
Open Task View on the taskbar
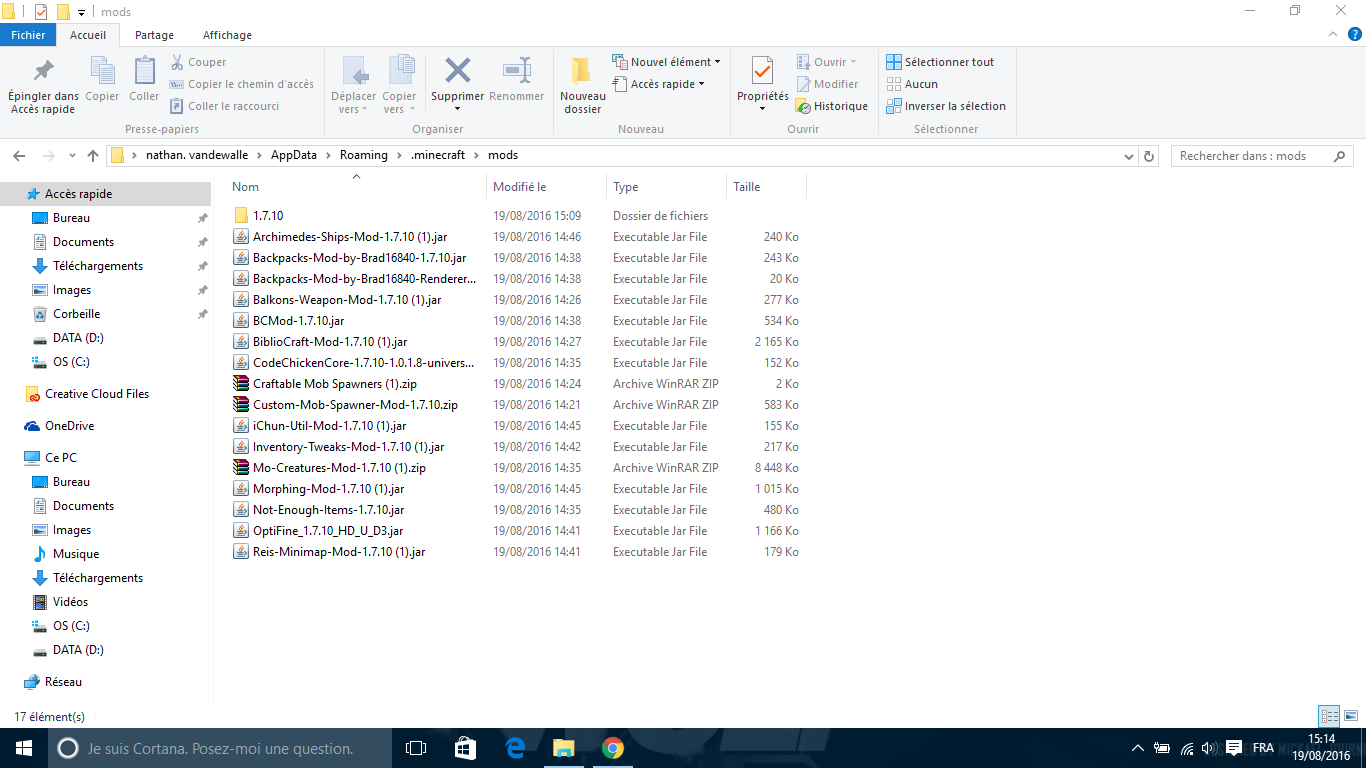tap(416, 748)
